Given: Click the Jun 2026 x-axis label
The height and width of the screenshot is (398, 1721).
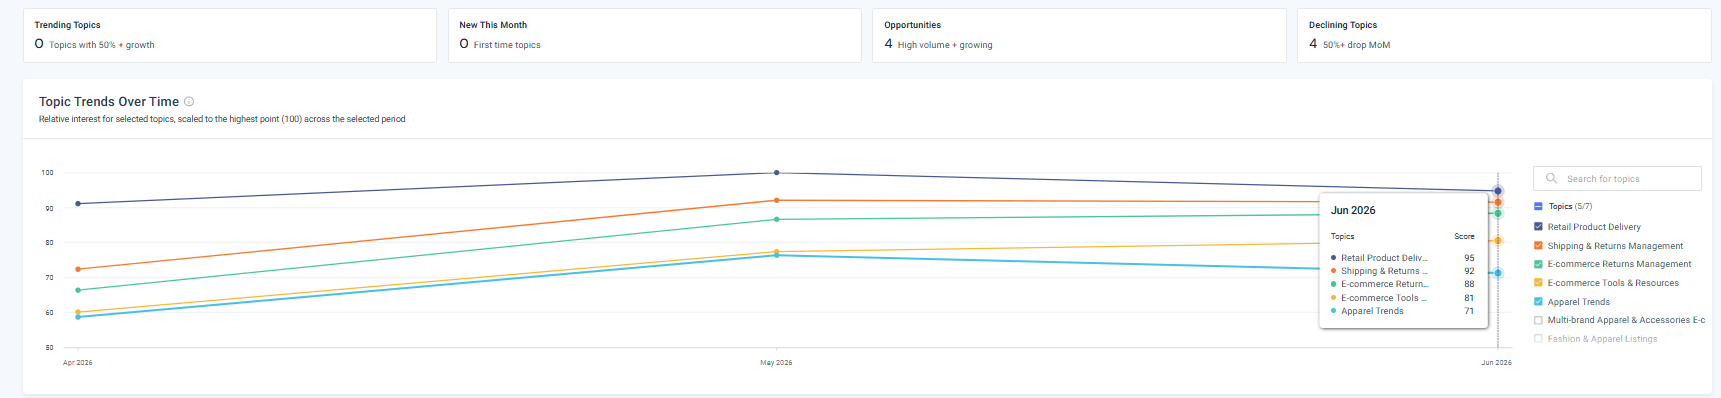Looking at the screenshot, I should (1496, 362).
